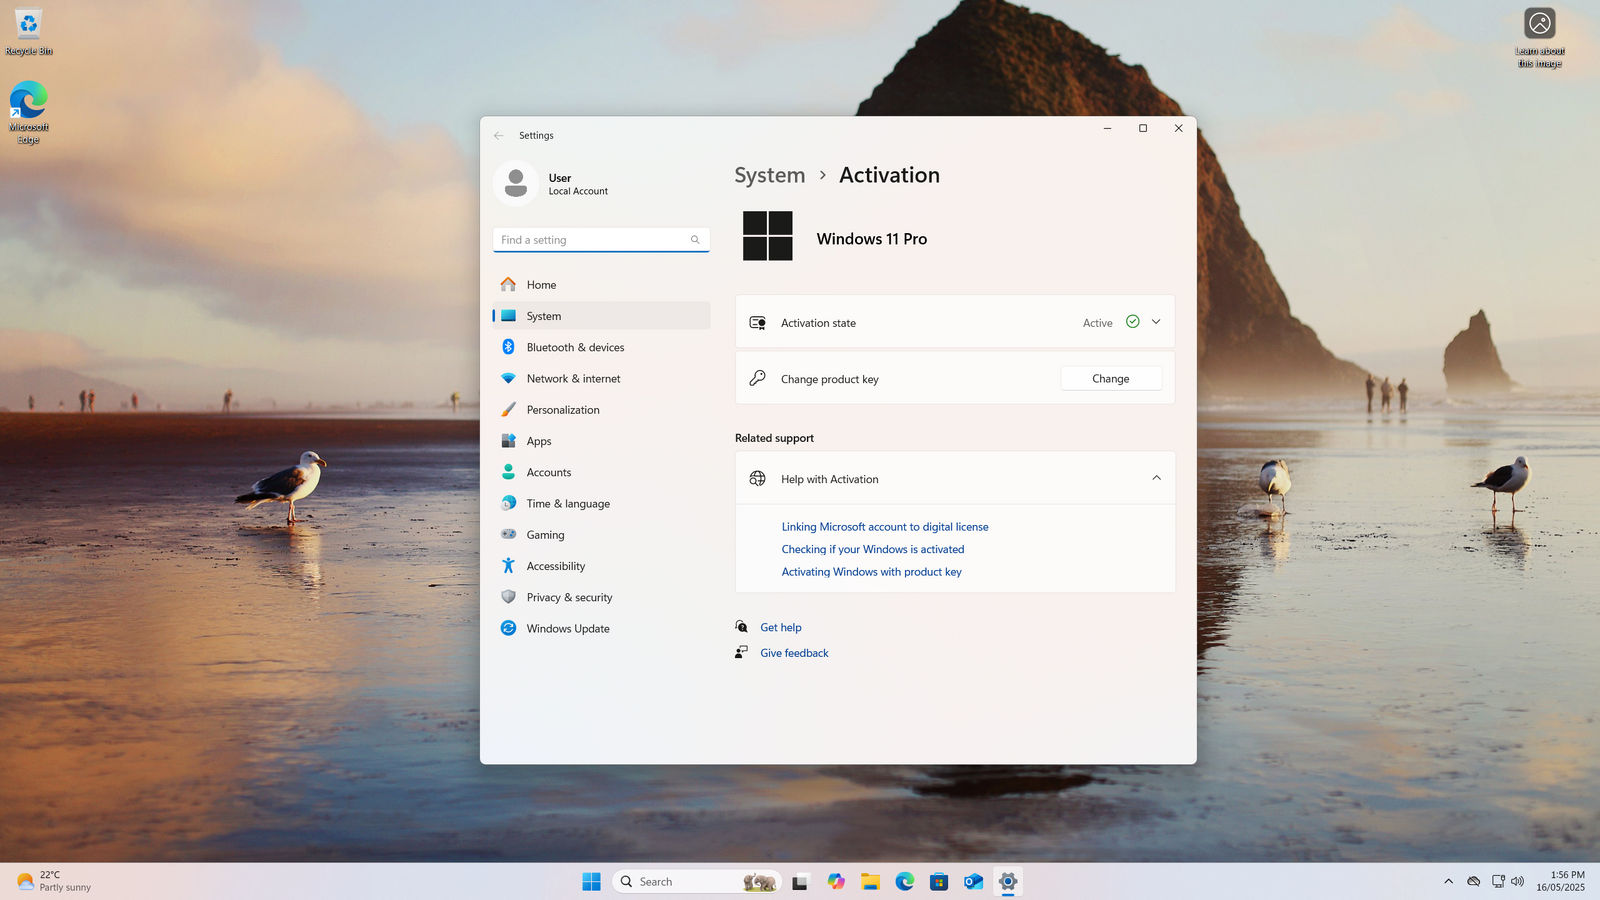Click the globe icon beside Help with Activation
The width and height of the screenshot is (1600, 900).
pyautogui.click(x=758, y=478)
